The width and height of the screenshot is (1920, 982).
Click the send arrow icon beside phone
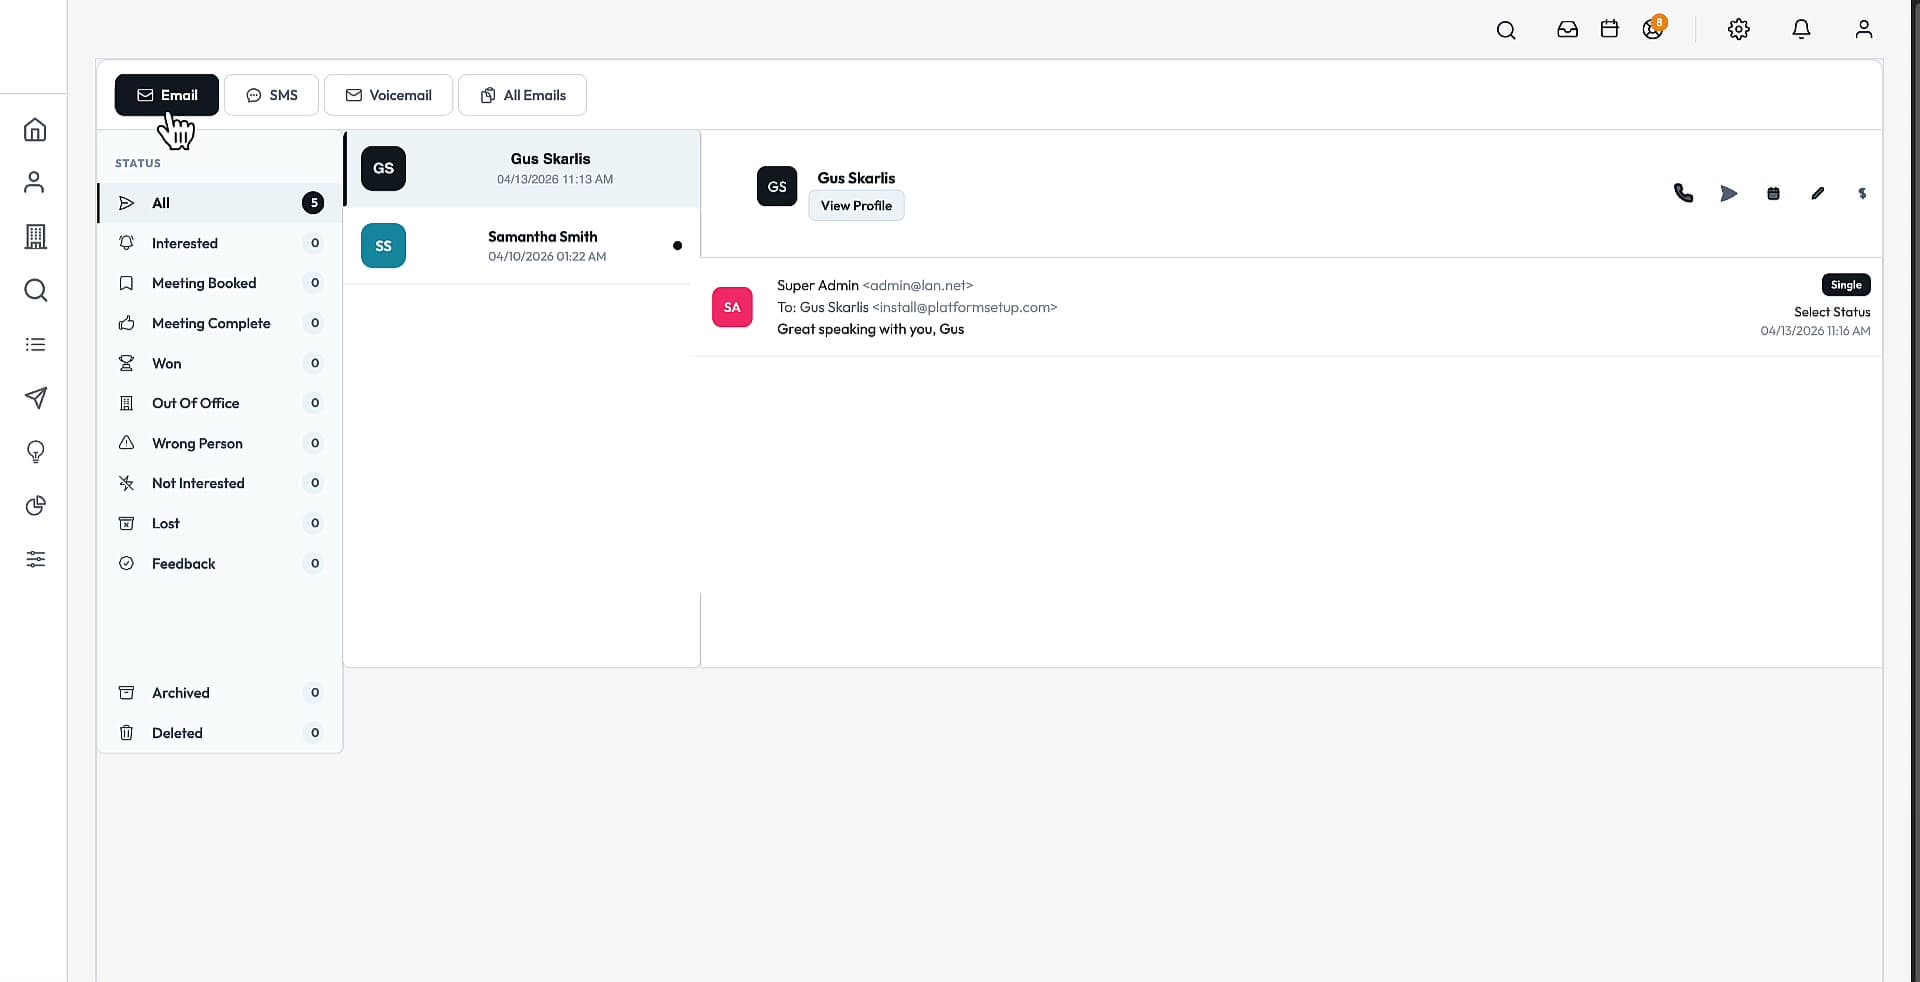point(1728,193)
